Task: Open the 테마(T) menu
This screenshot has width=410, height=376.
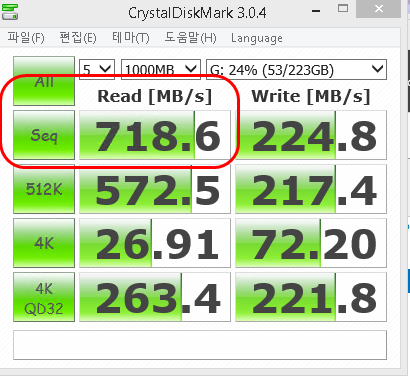Action: (131, 38)
